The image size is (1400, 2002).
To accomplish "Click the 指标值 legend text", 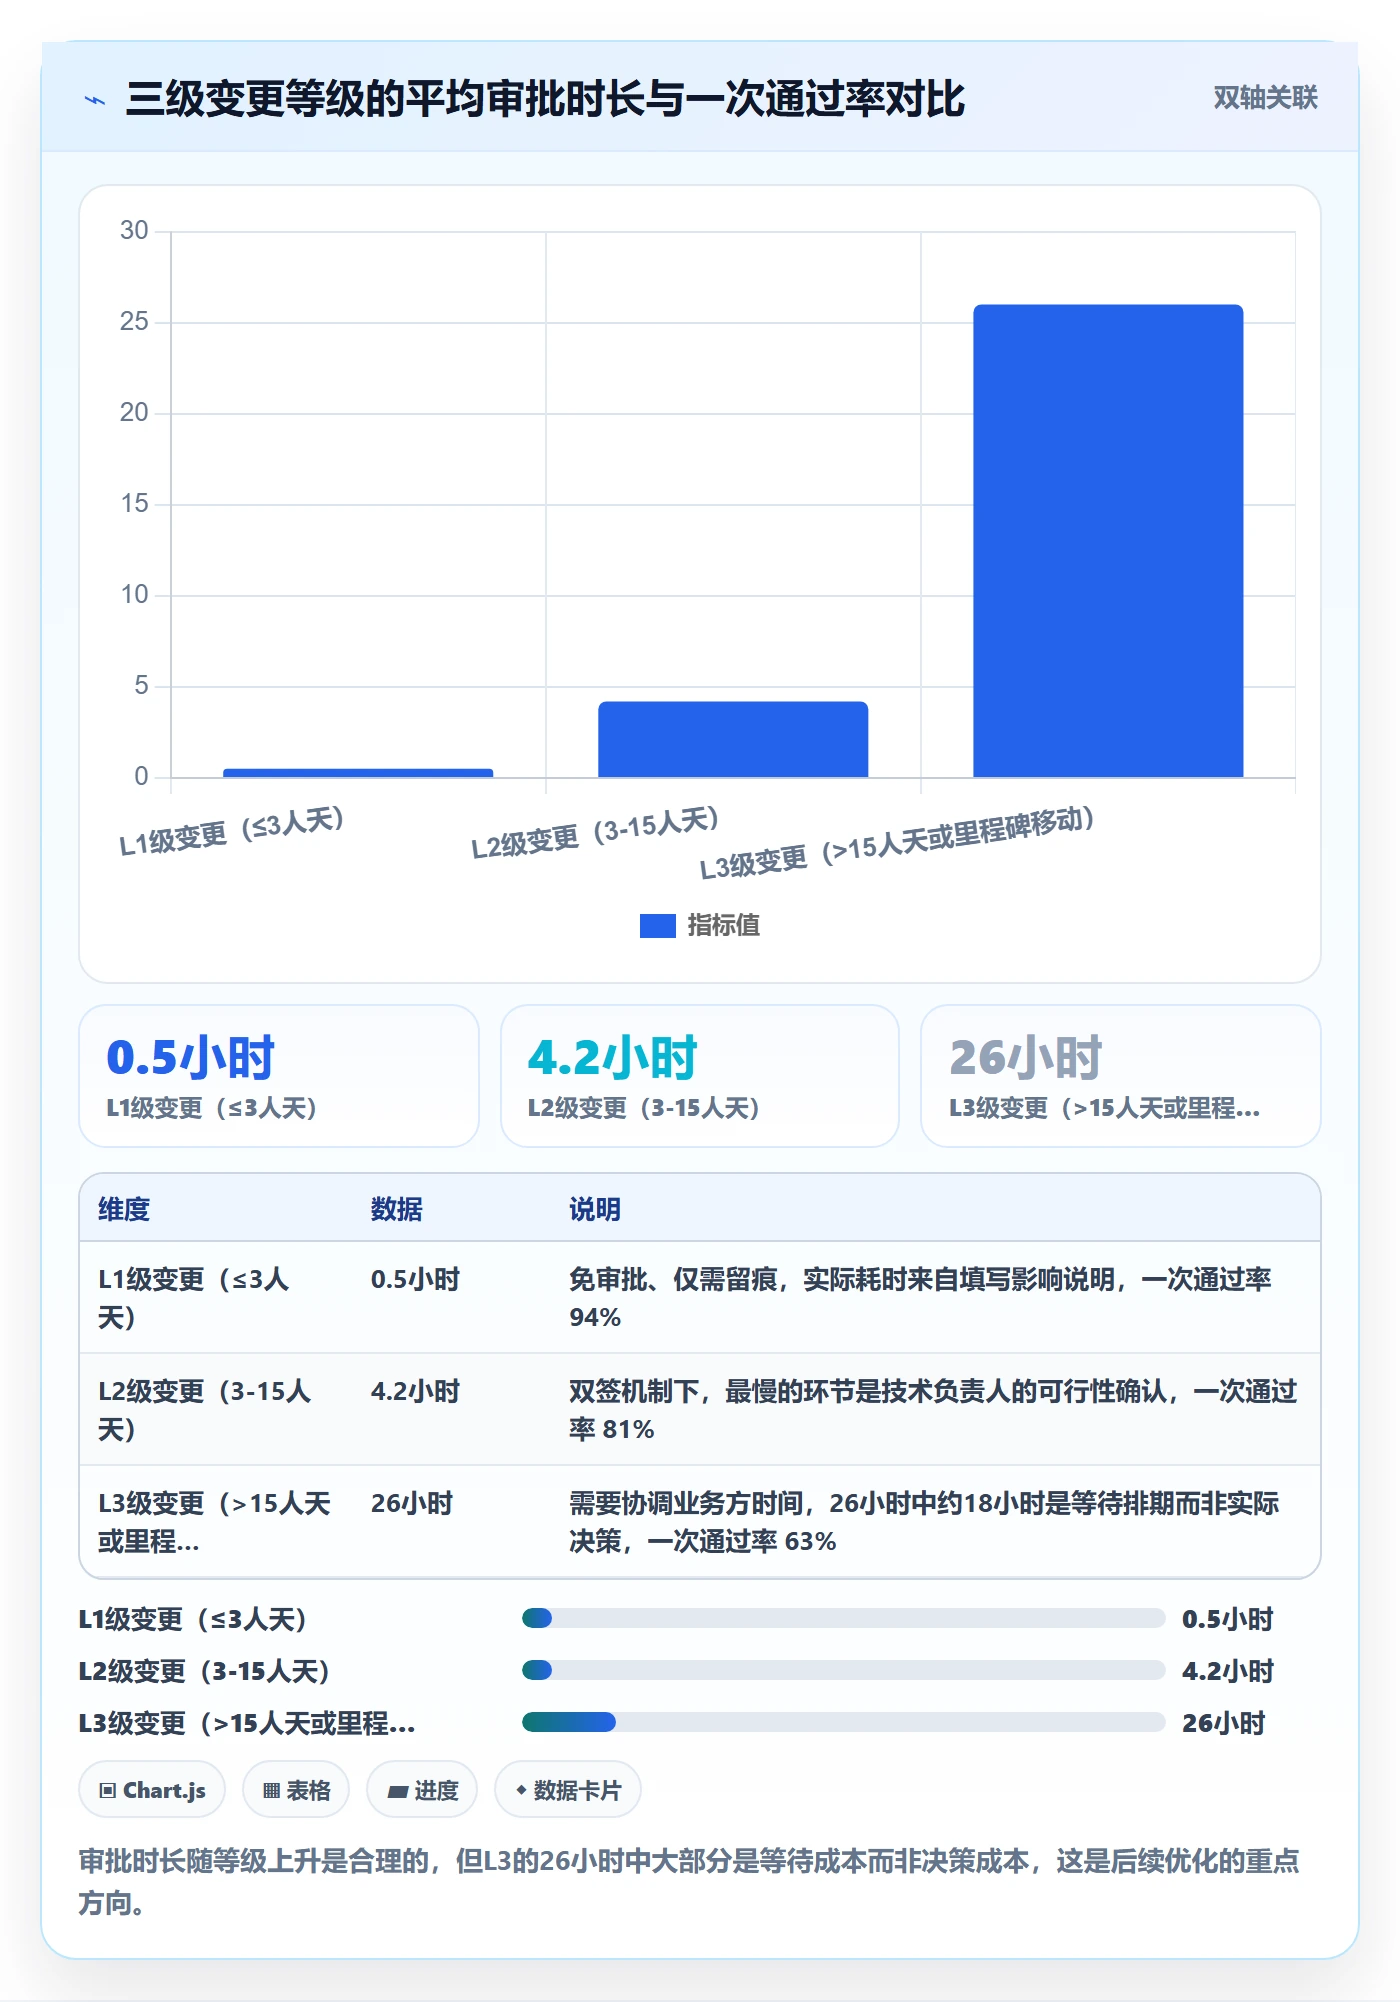I will click(723, 926).
